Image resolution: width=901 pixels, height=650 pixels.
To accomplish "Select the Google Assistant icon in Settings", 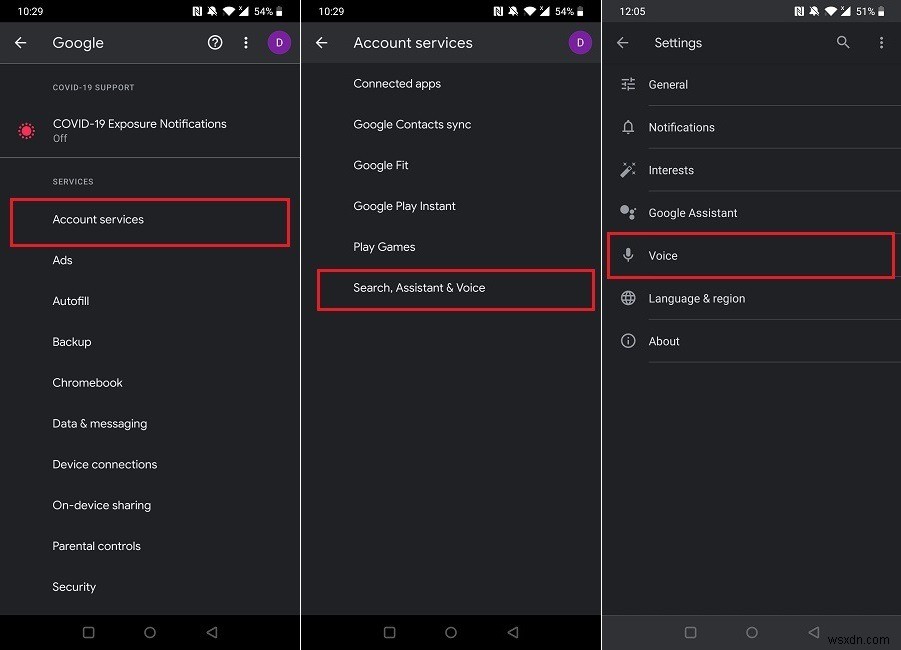I will pos(628,212).
